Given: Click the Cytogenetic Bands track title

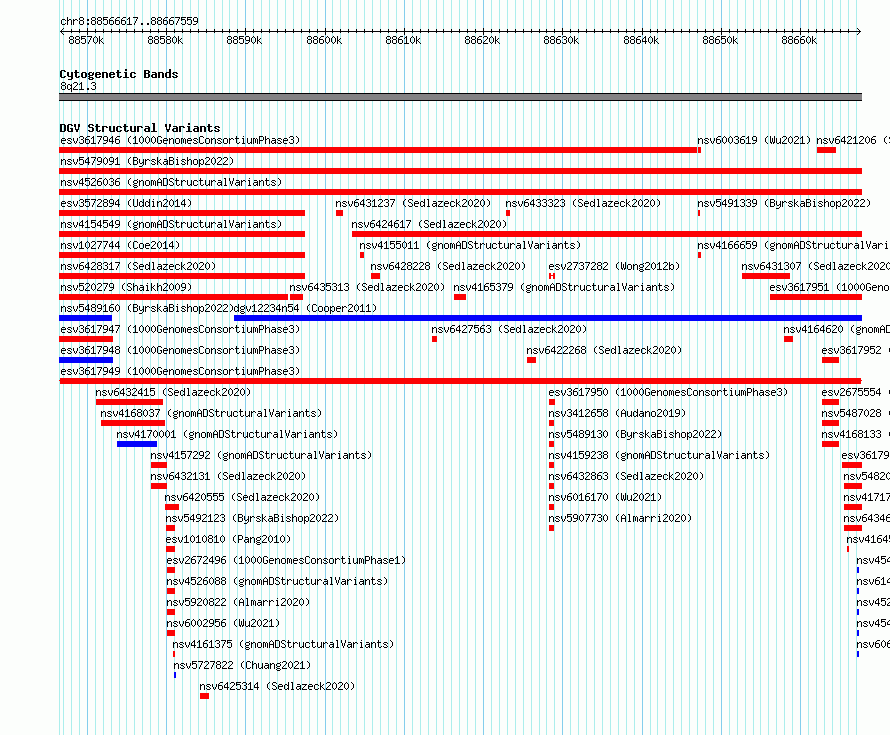Looking at the screenshot, I should click(x=119, y=74).
